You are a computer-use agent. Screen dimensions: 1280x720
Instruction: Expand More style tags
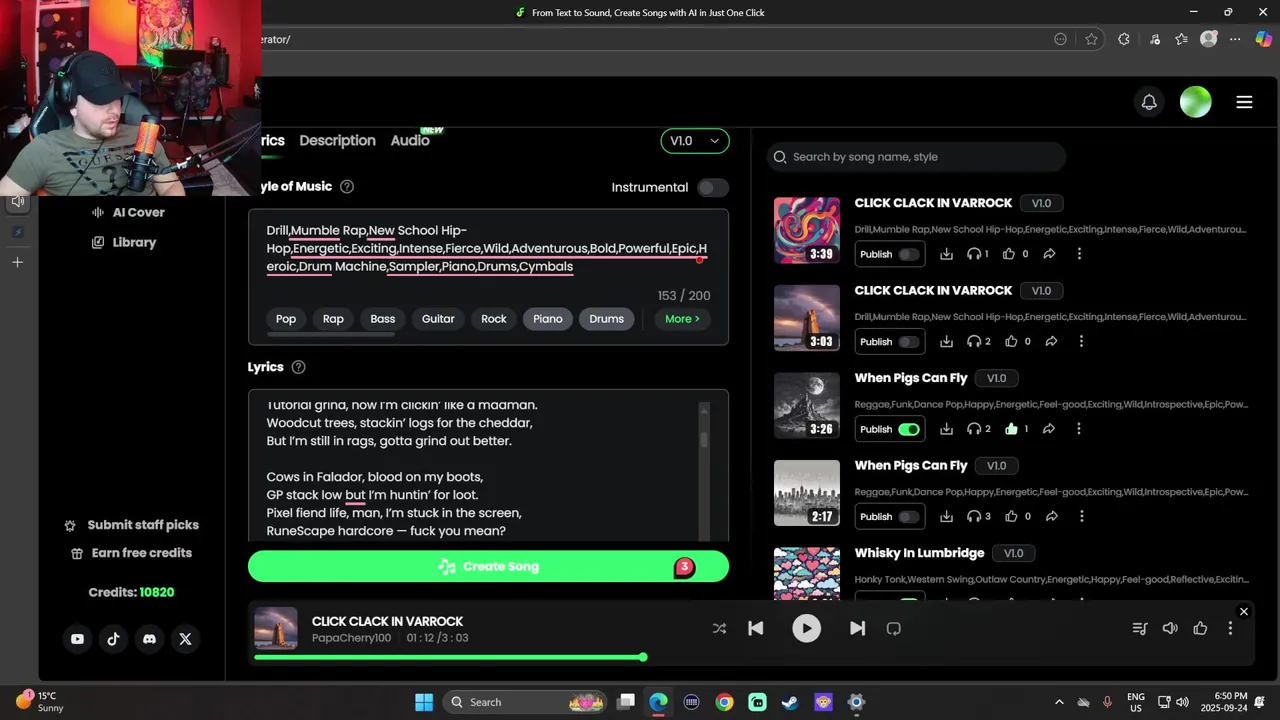(682, 319)
